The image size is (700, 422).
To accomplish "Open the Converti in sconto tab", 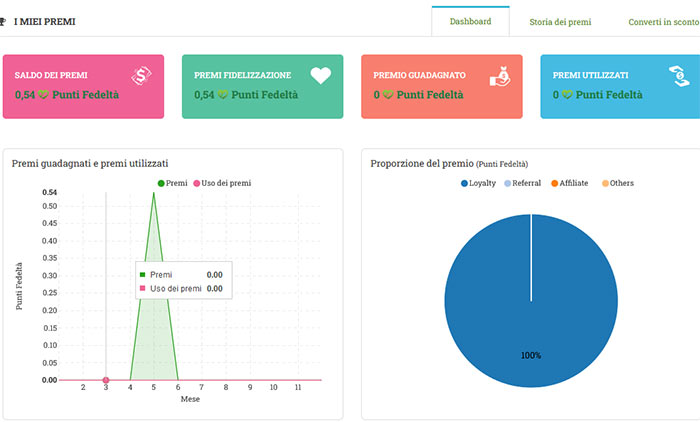I will pyautogui.click(x=663, y=21).
